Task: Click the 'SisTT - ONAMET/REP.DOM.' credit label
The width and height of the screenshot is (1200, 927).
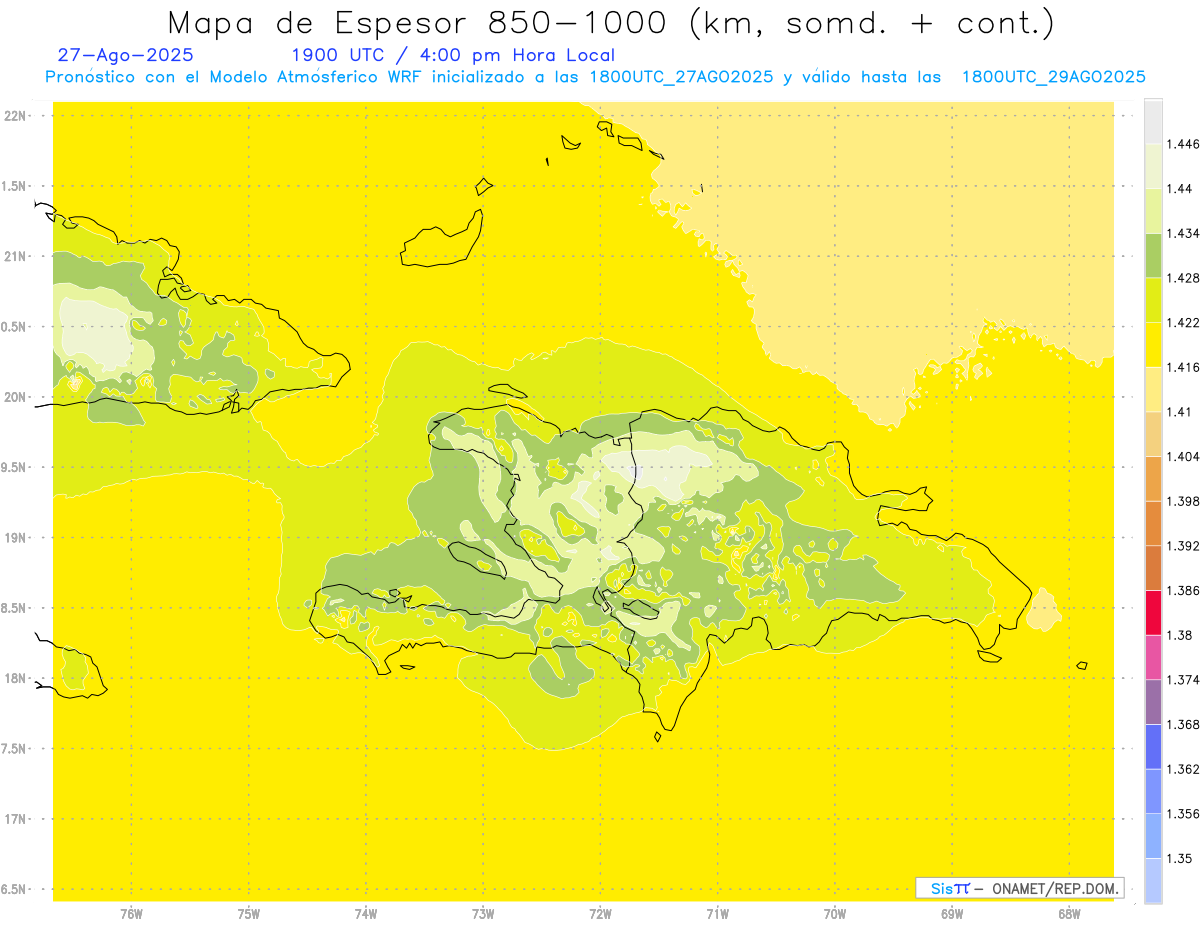Action: [x=1019, y=888]
